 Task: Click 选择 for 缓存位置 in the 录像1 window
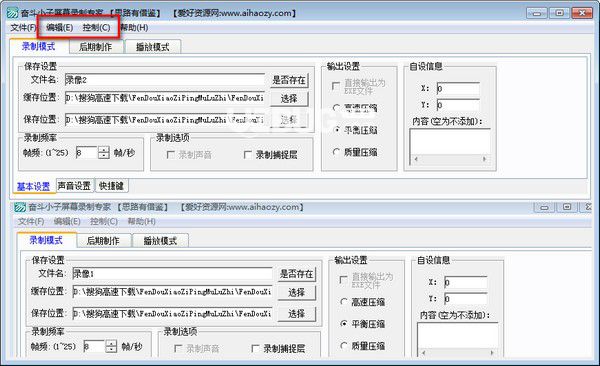[297, 292]
